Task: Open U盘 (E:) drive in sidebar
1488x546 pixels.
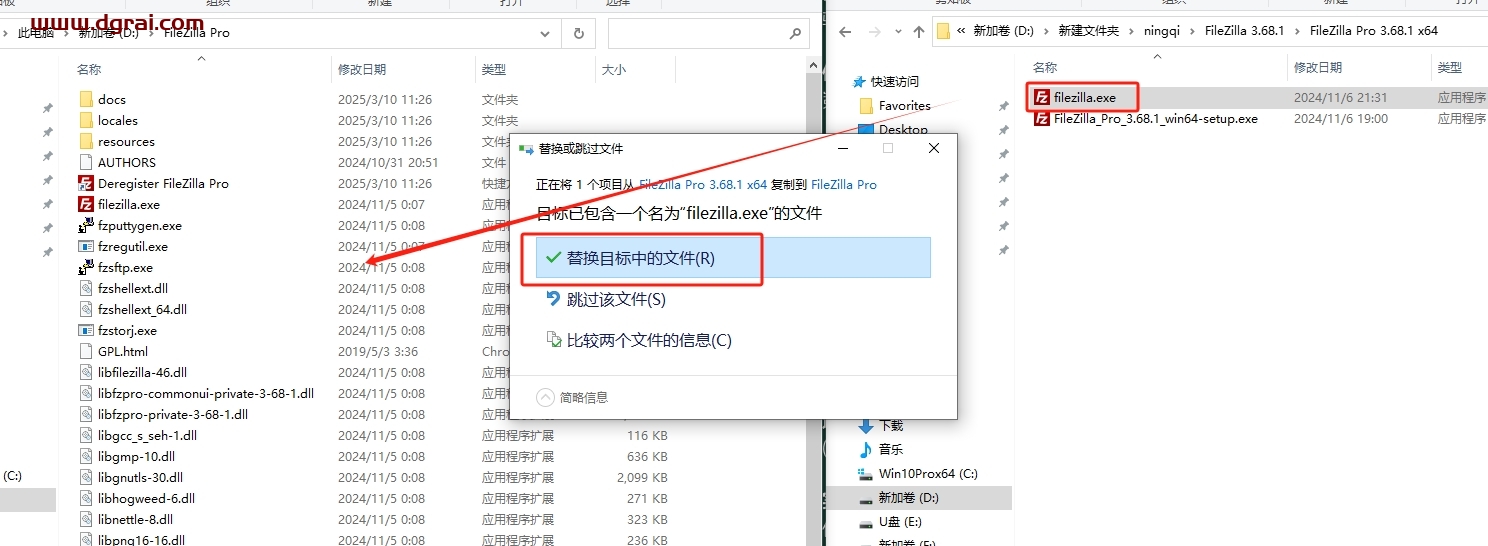Action: tap(900, 522)
